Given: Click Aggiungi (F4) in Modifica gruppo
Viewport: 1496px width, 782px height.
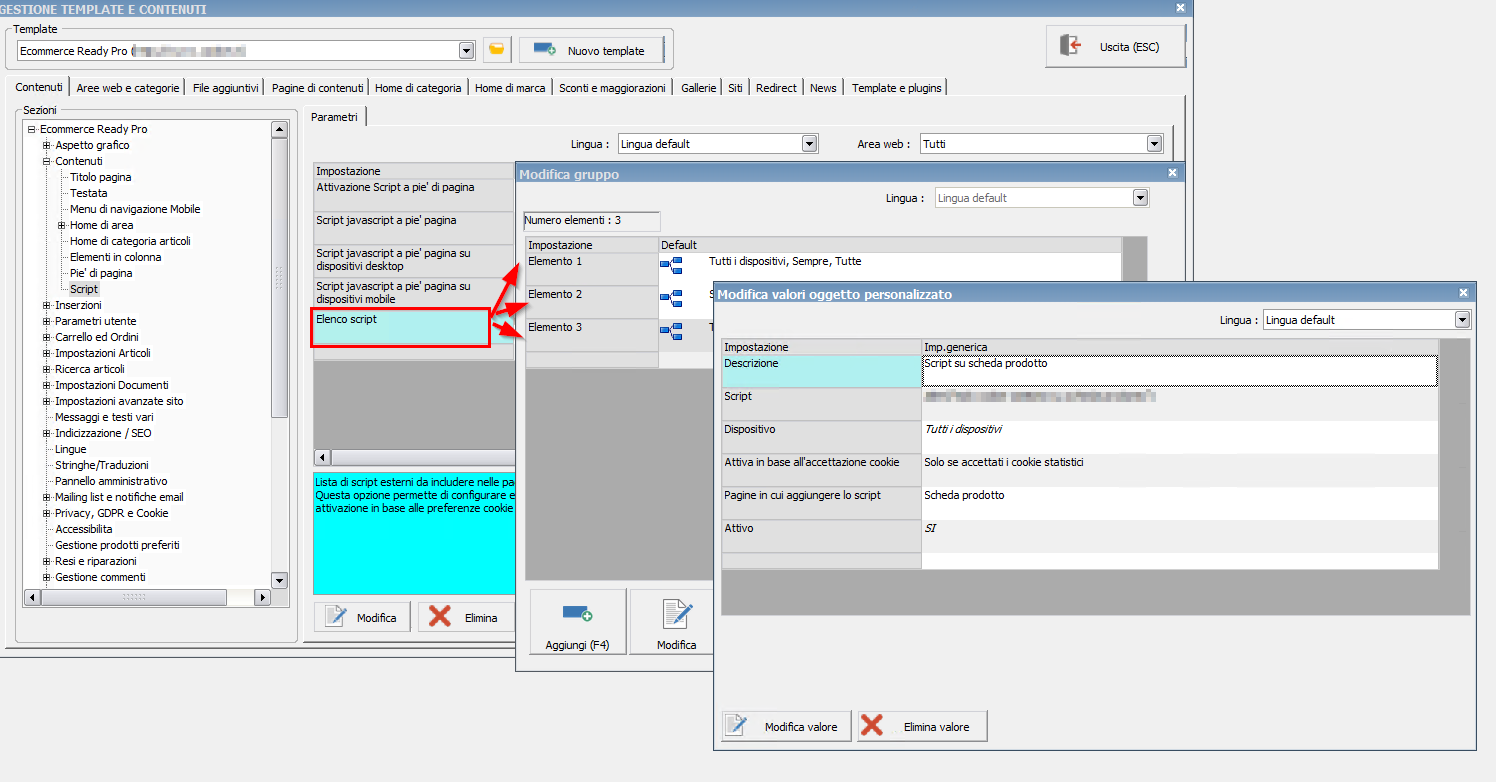Looking at the screenshot, I should (x=578, y=622).
